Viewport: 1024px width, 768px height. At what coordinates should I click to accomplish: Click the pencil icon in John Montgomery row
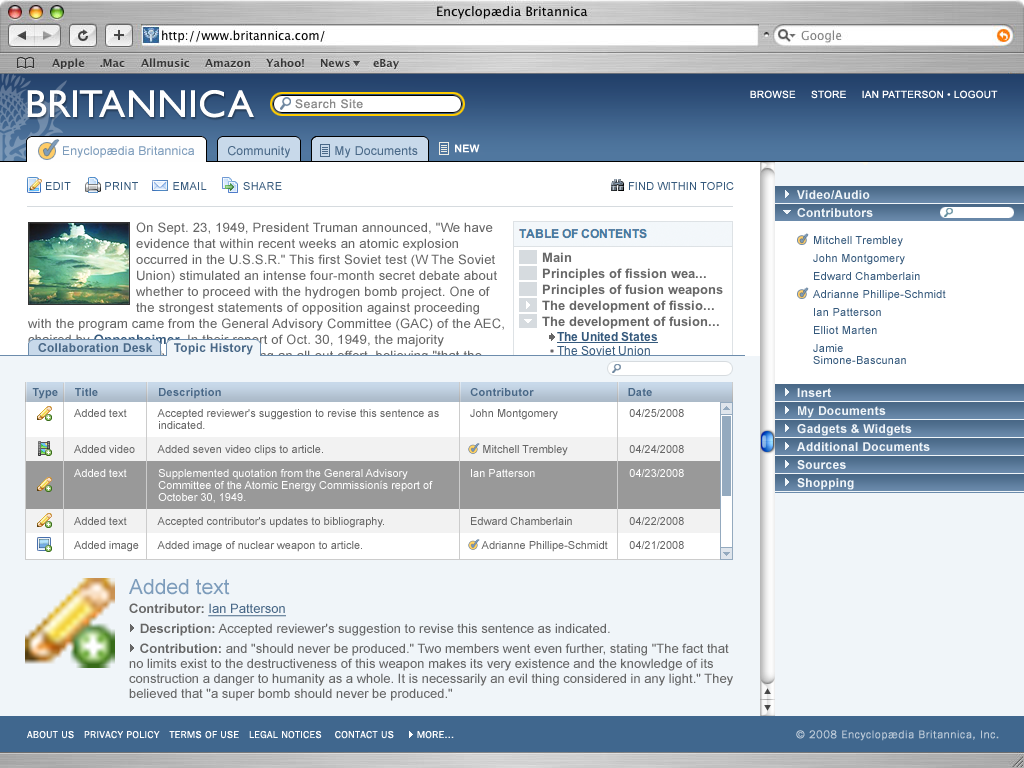[x=44, y=414]
